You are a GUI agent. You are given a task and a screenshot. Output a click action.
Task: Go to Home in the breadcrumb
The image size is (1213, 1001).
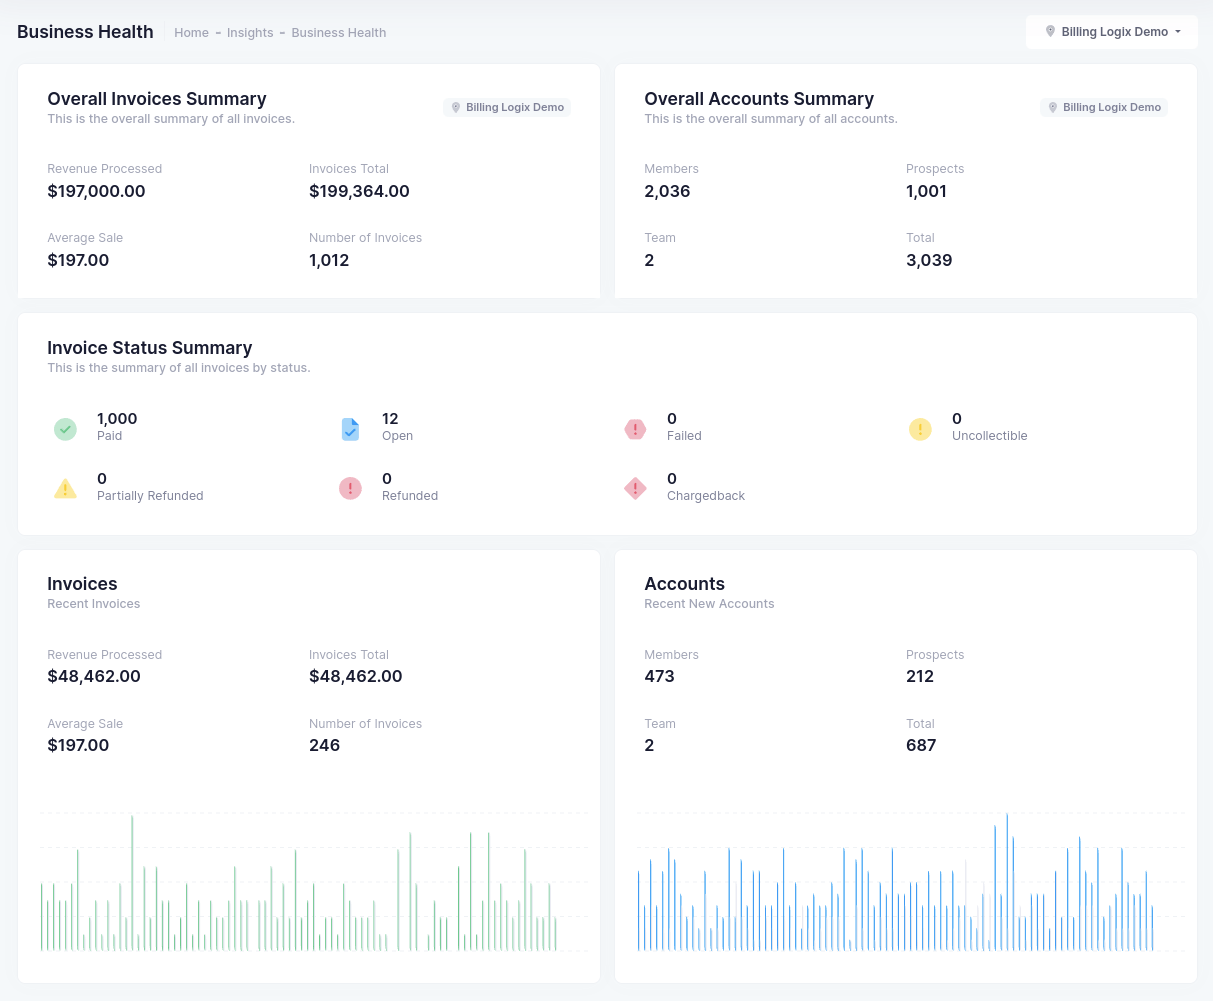[191, 33]
